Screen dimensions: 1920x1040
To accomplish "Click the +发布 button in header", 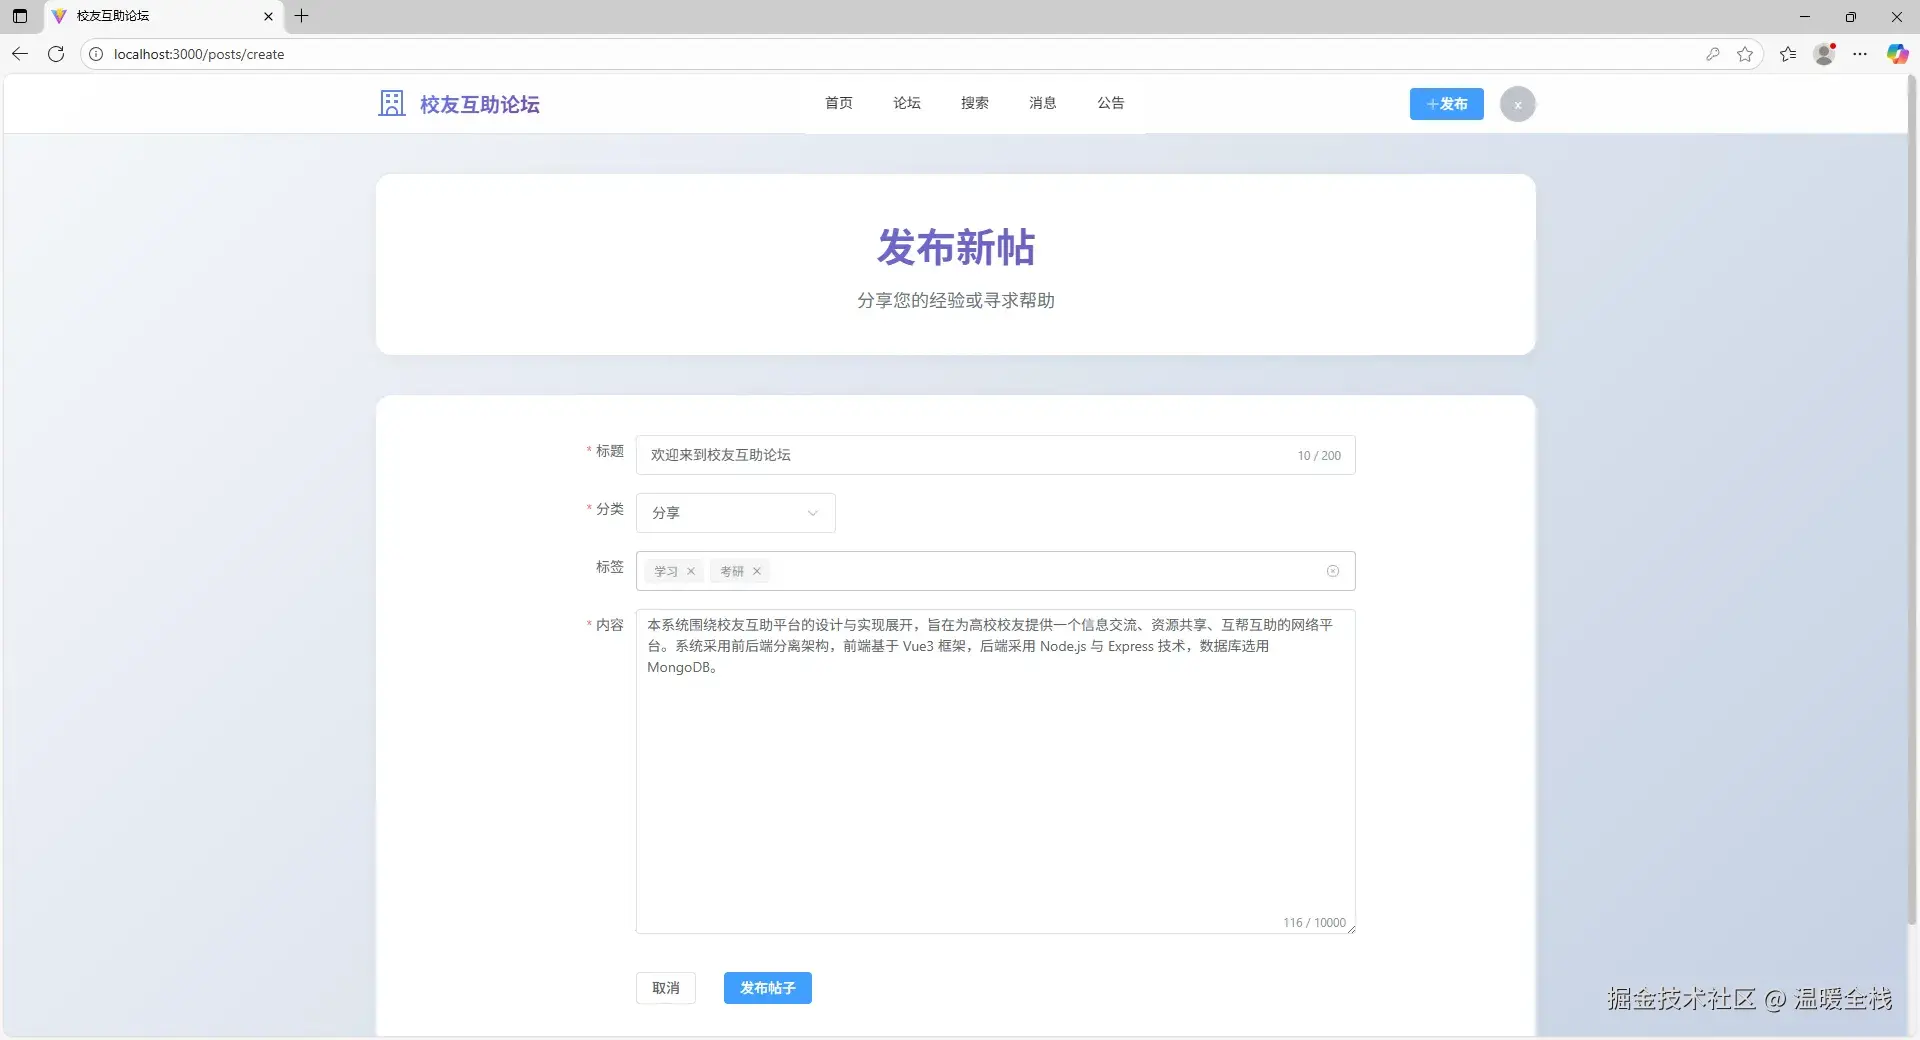I will coord(1446,104).
